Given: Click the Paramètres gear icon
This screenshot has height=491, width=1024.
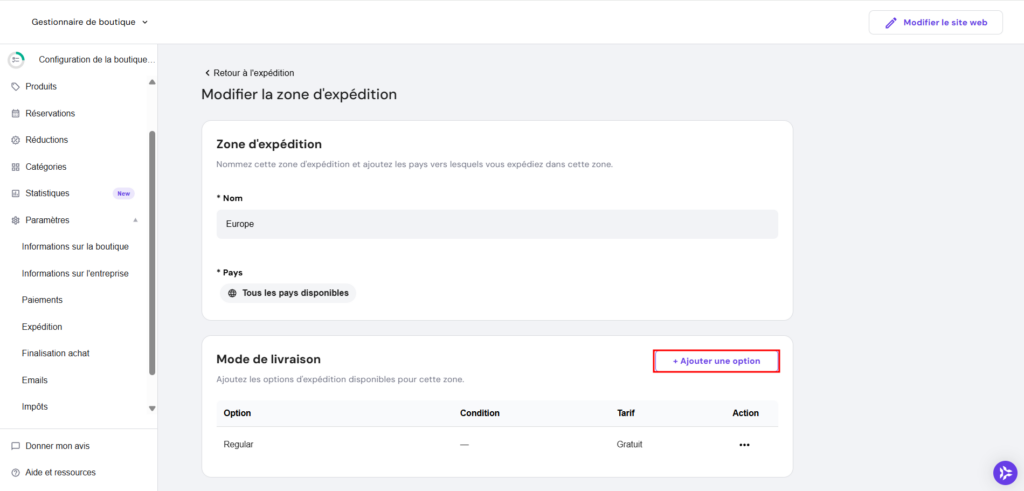Looking at the screenshot, I should point(15,220).
